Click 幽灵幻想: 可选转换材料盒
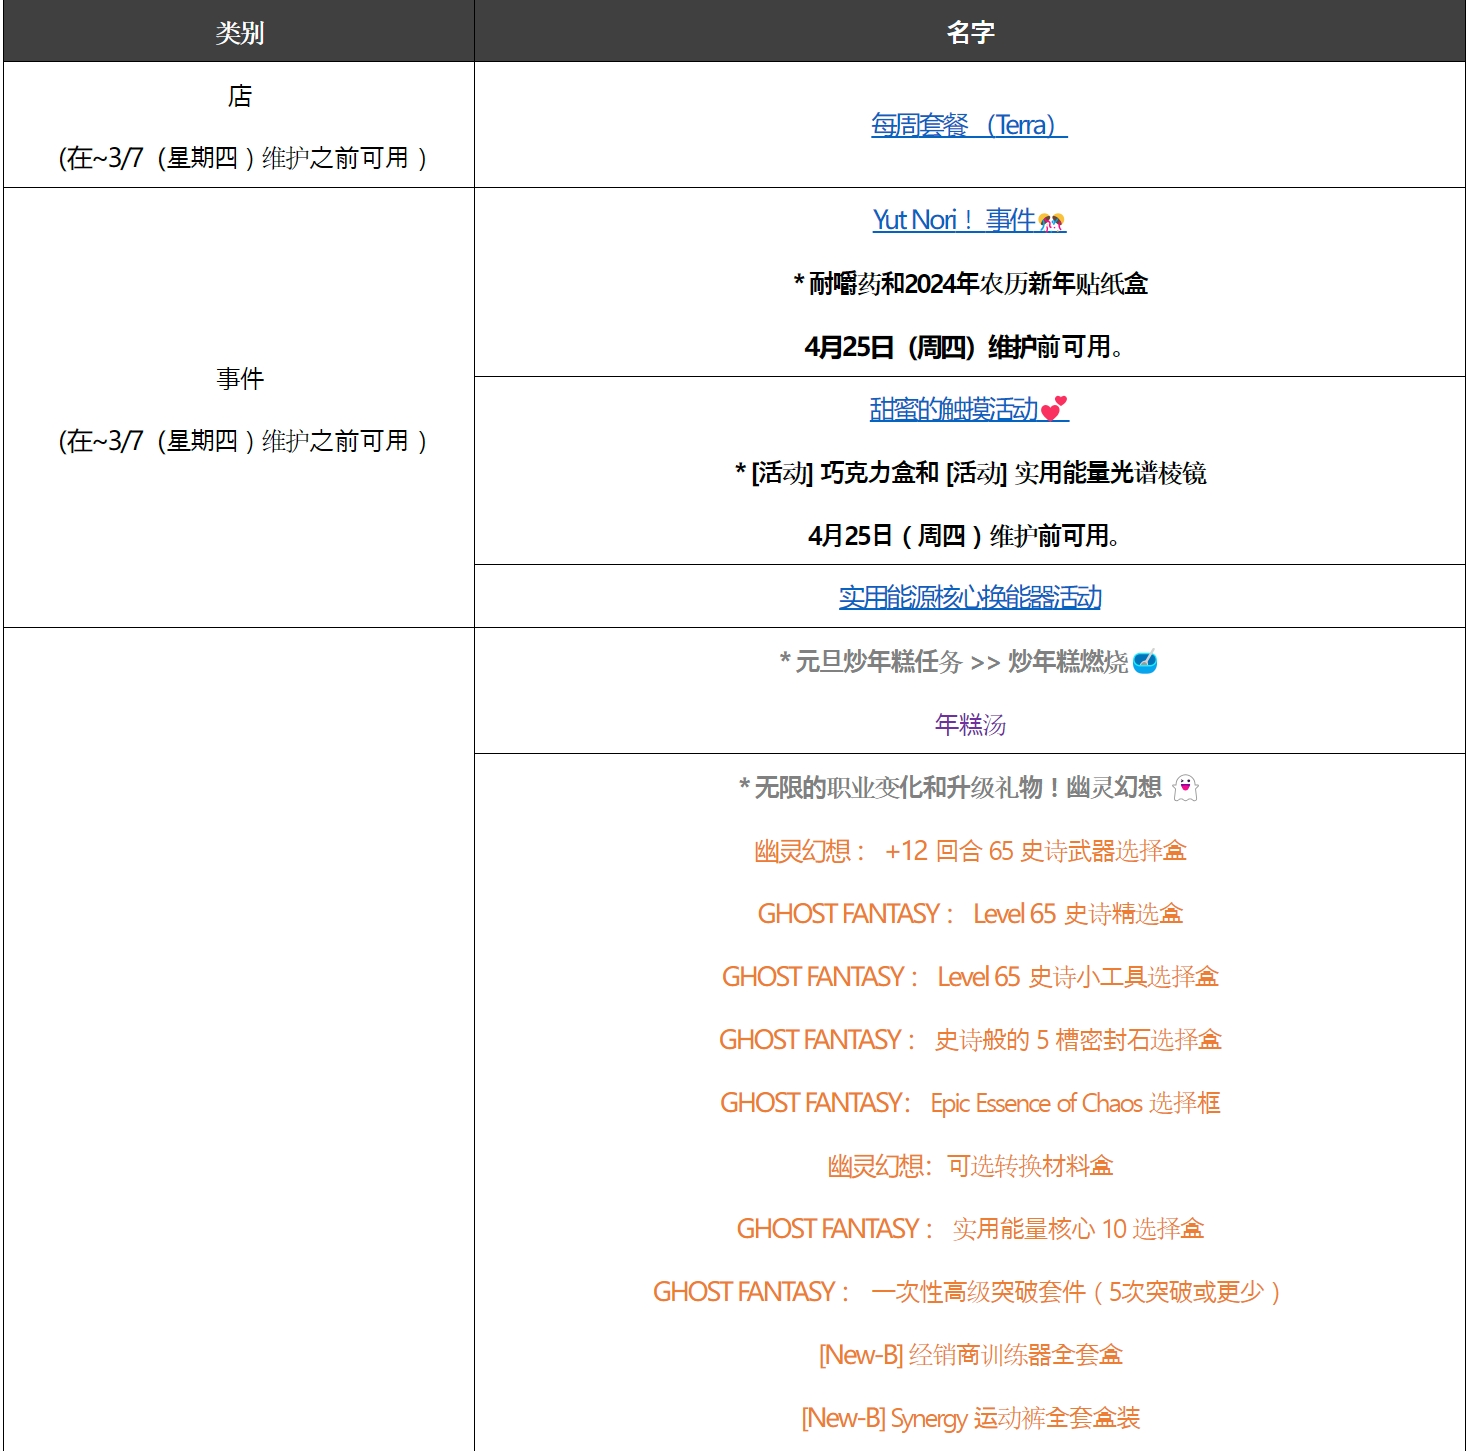 click(970, 1166)
